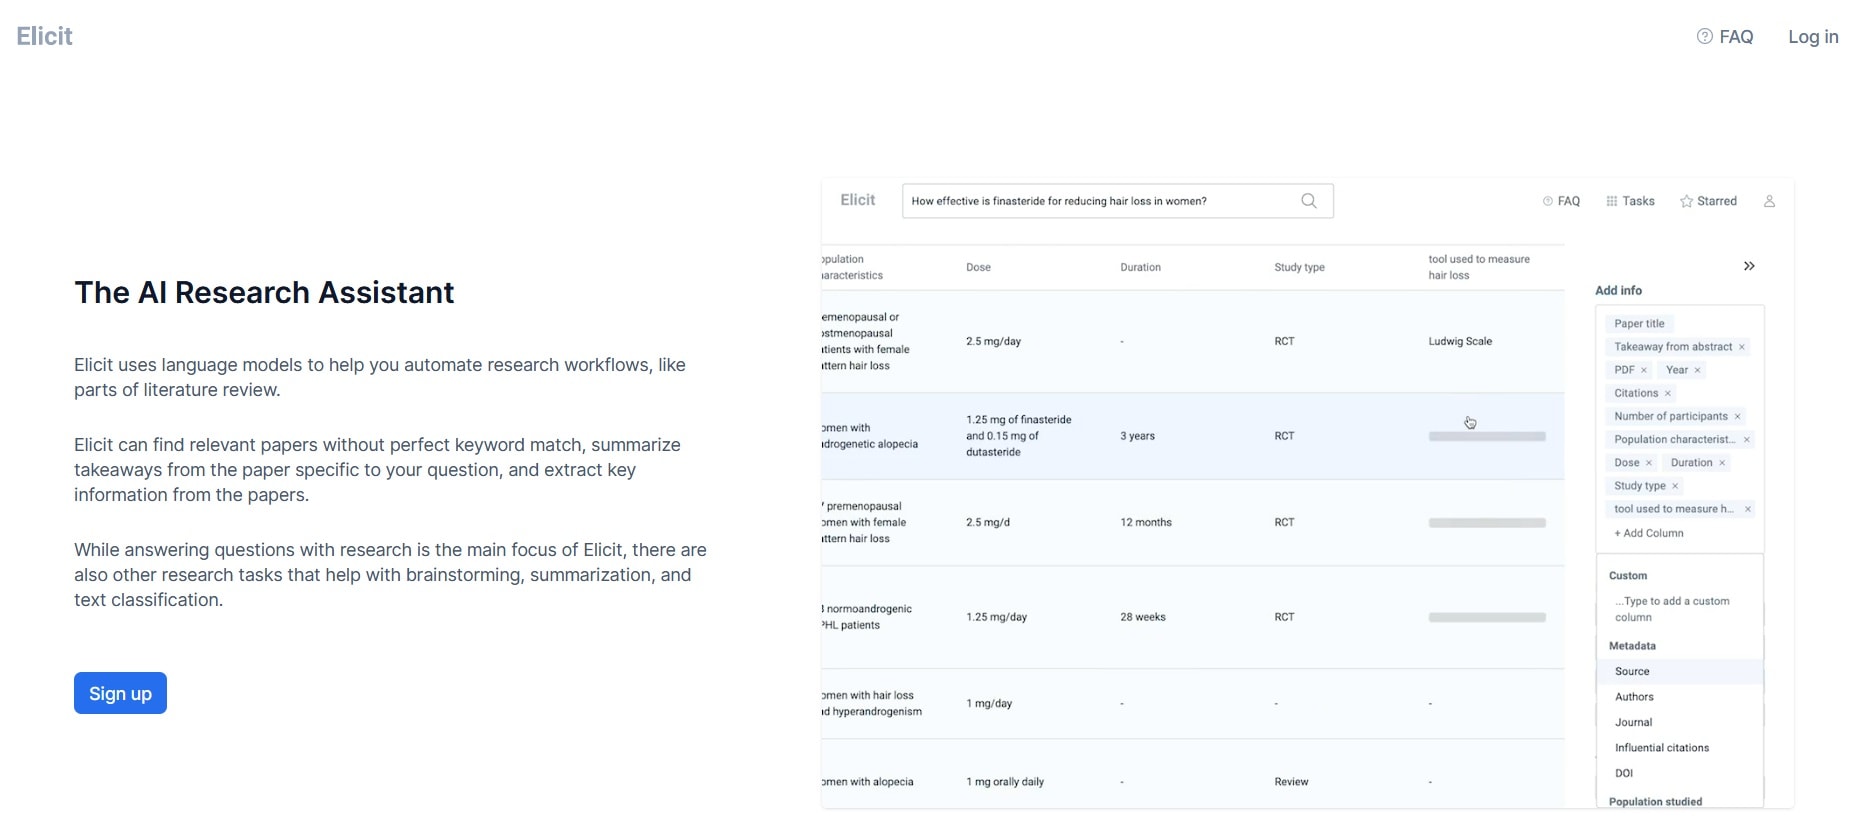
Task: Click the Dose column header
Action: pyautogui.click(x=978, y=267)
